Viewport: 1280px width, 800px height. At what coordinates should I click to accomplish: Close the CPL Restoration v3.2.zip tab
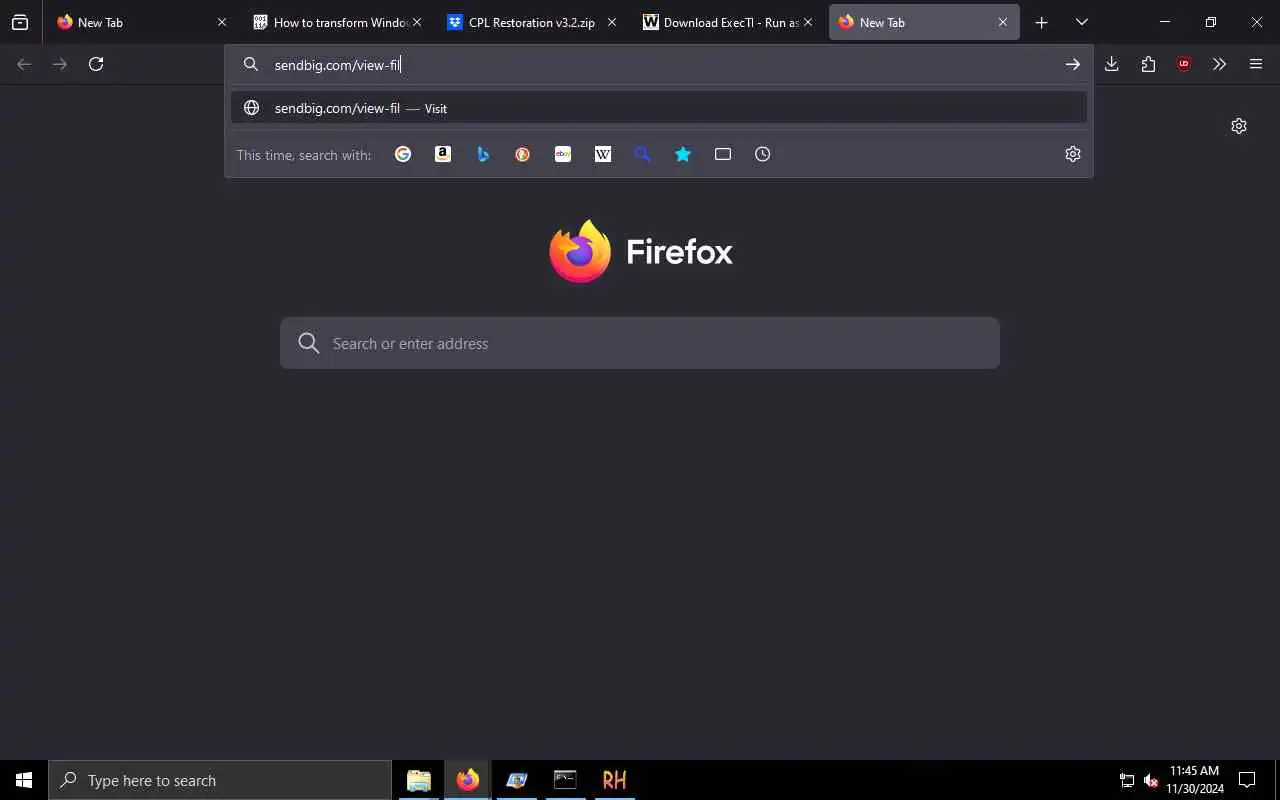coord(612,22)
